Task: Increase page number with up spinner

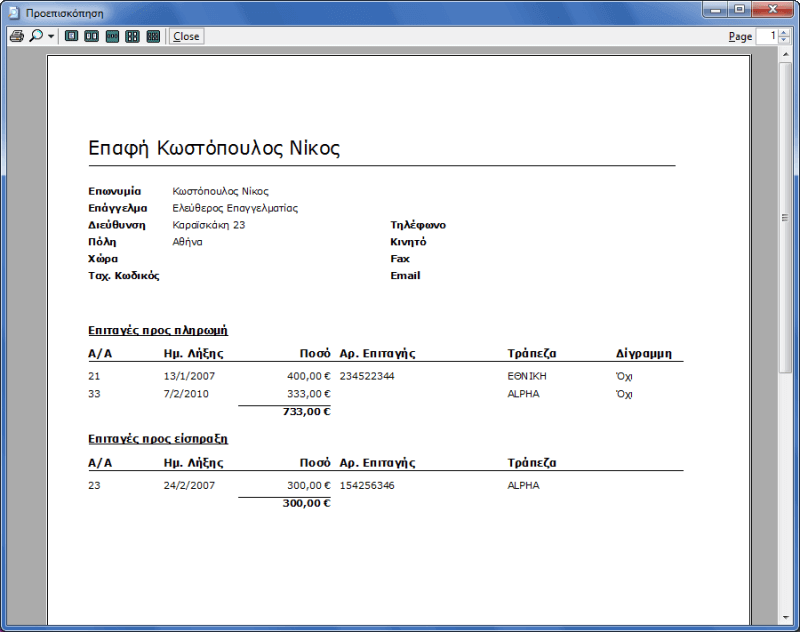Action: 783,32
